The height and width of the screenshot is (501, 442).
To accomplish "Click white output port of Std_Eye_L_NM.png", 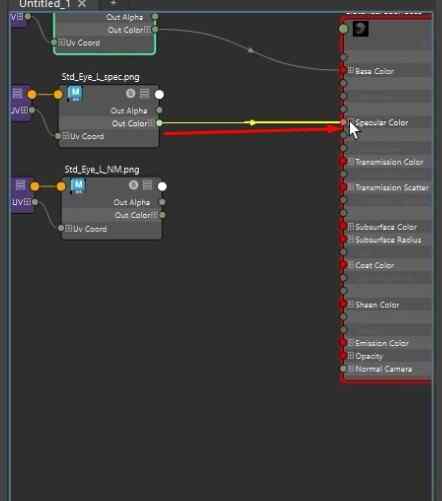I will pyautogui.click(x=162, y=186).
